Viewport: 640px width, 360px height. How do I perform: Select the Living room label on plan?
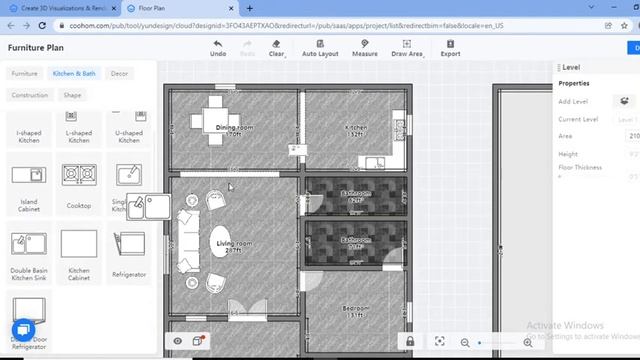pyautogui.click(x=234, y=247)
